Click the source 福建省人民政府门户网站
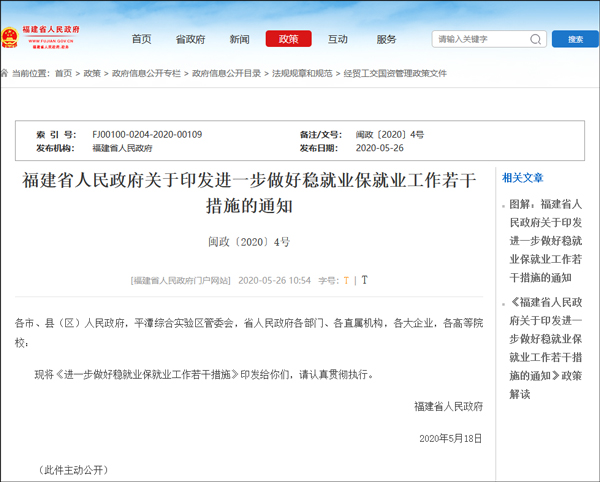Image resolution: width=600 pixels, height=482 pixels. pos(180,280)
